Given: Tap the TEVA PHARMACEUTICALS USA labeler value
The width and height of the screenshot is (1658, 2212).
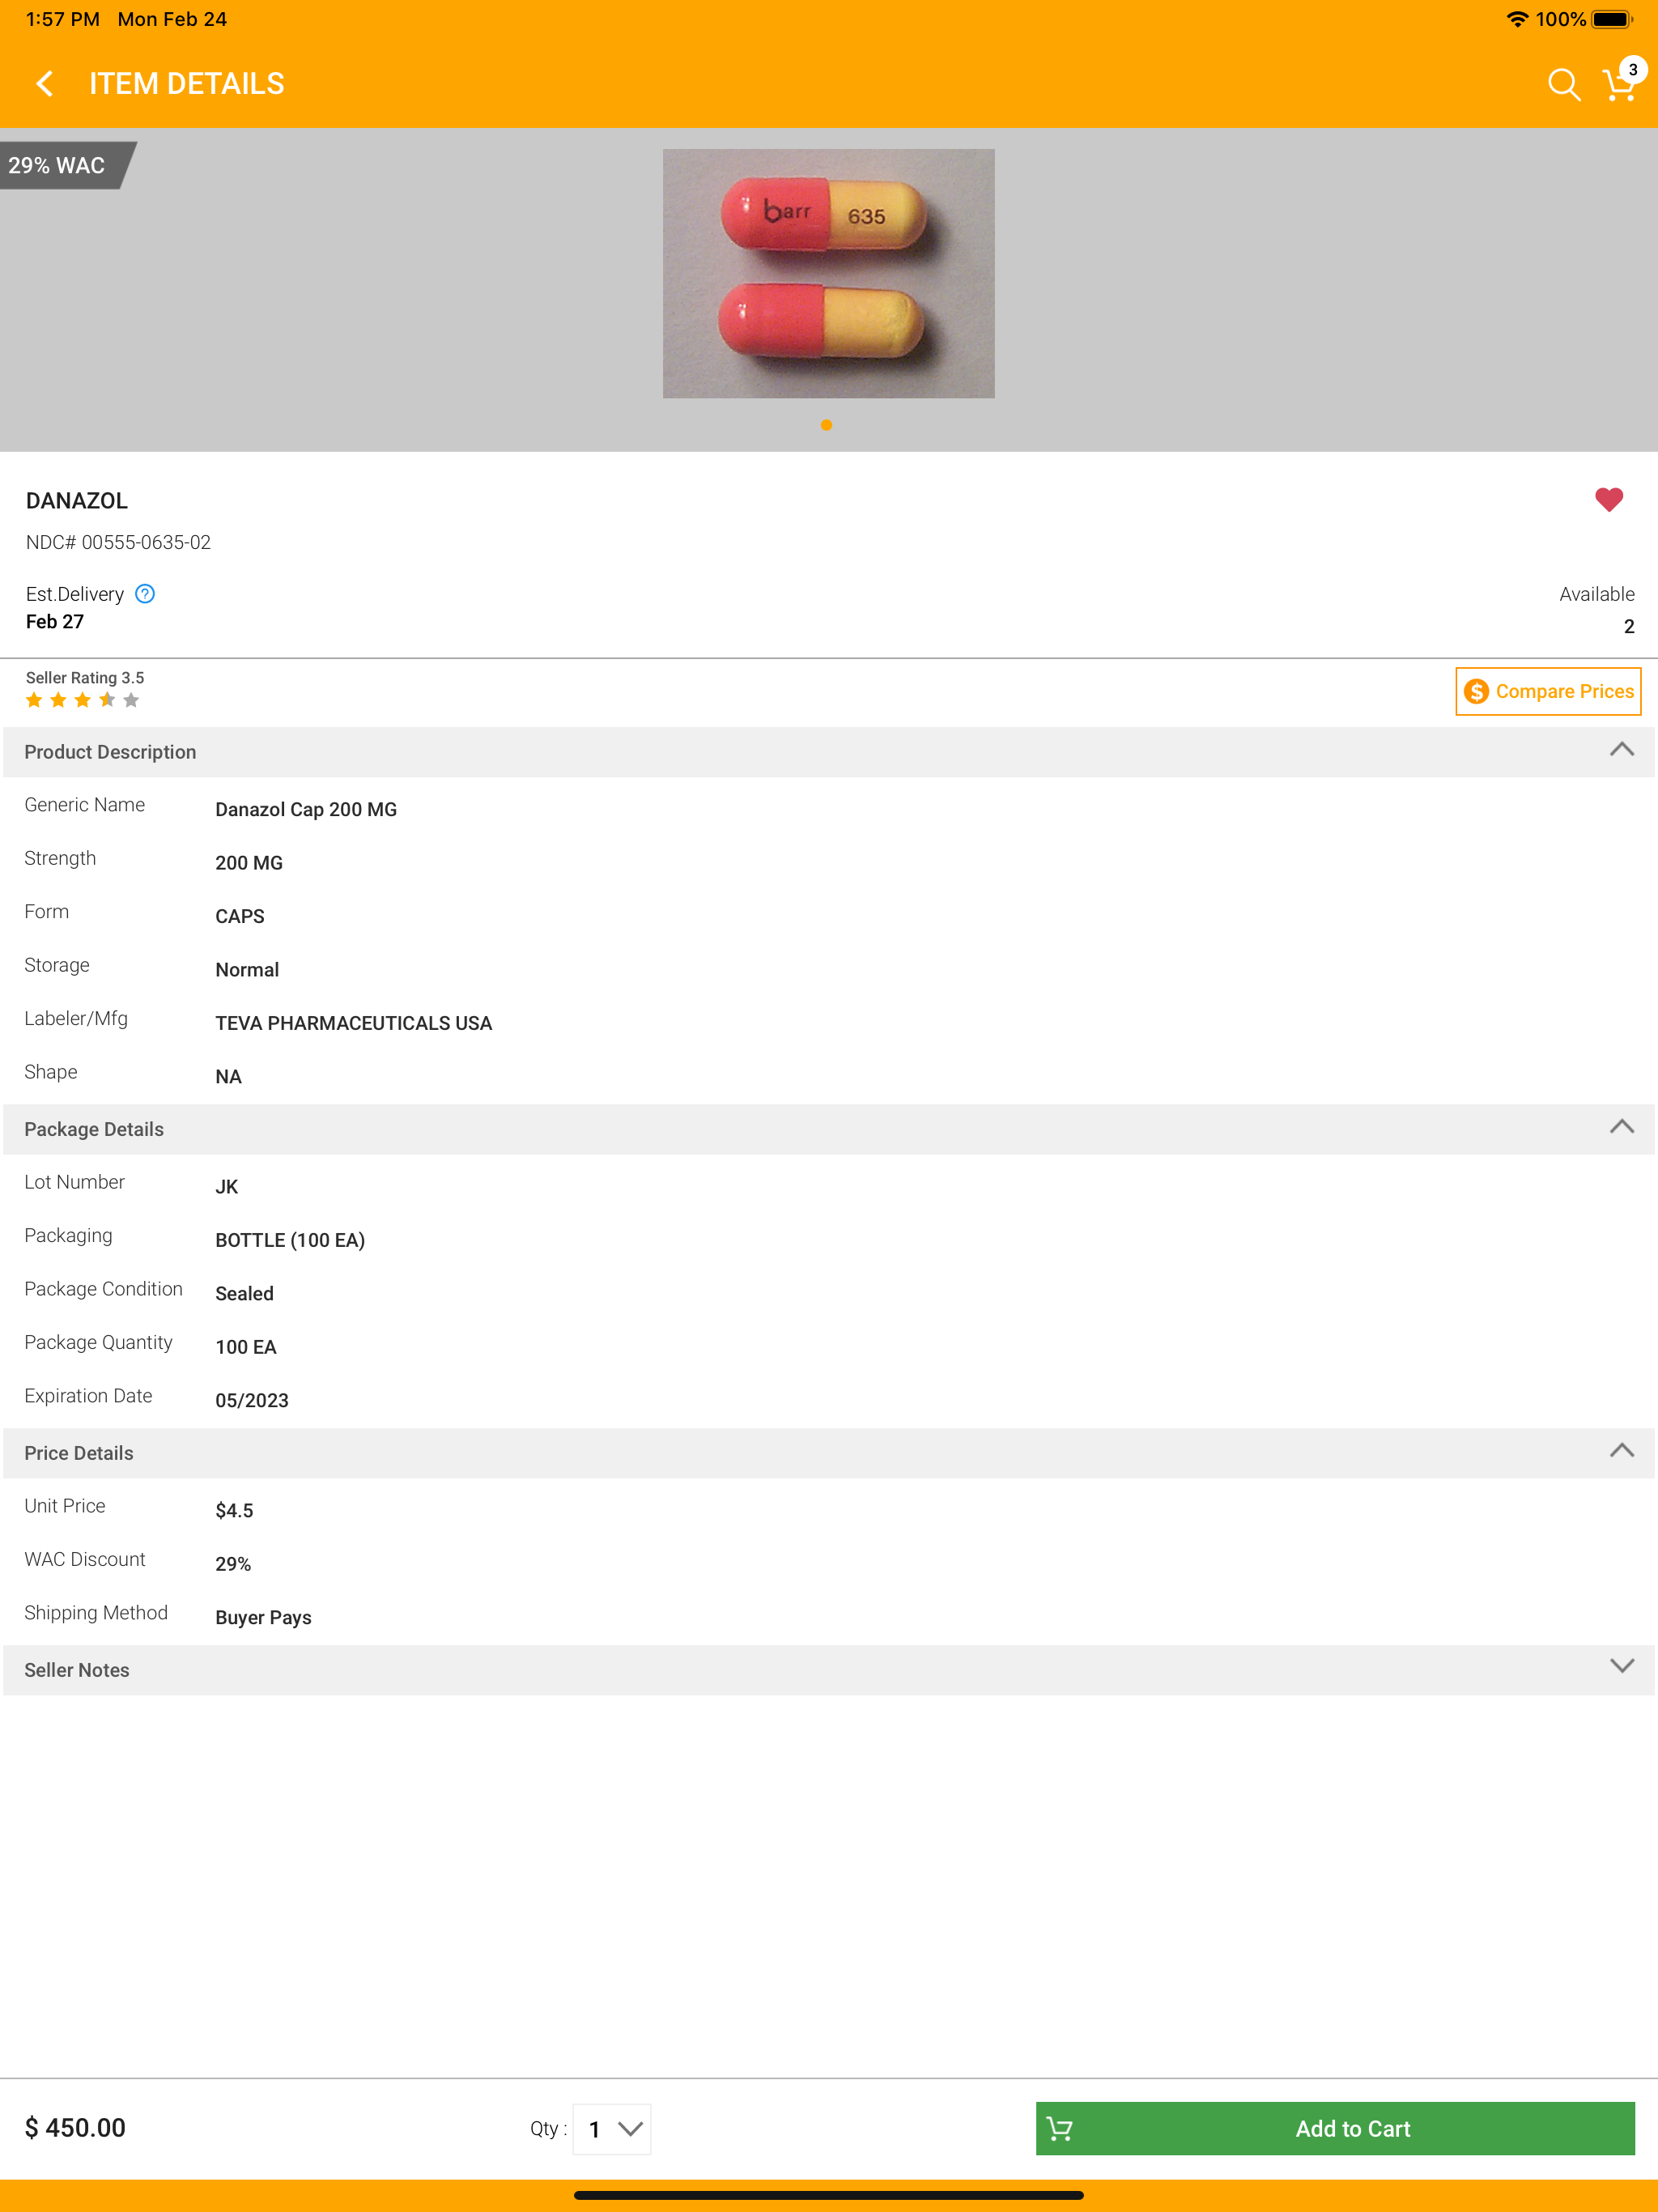Looking at the screenshot, I should (353, 1023).
